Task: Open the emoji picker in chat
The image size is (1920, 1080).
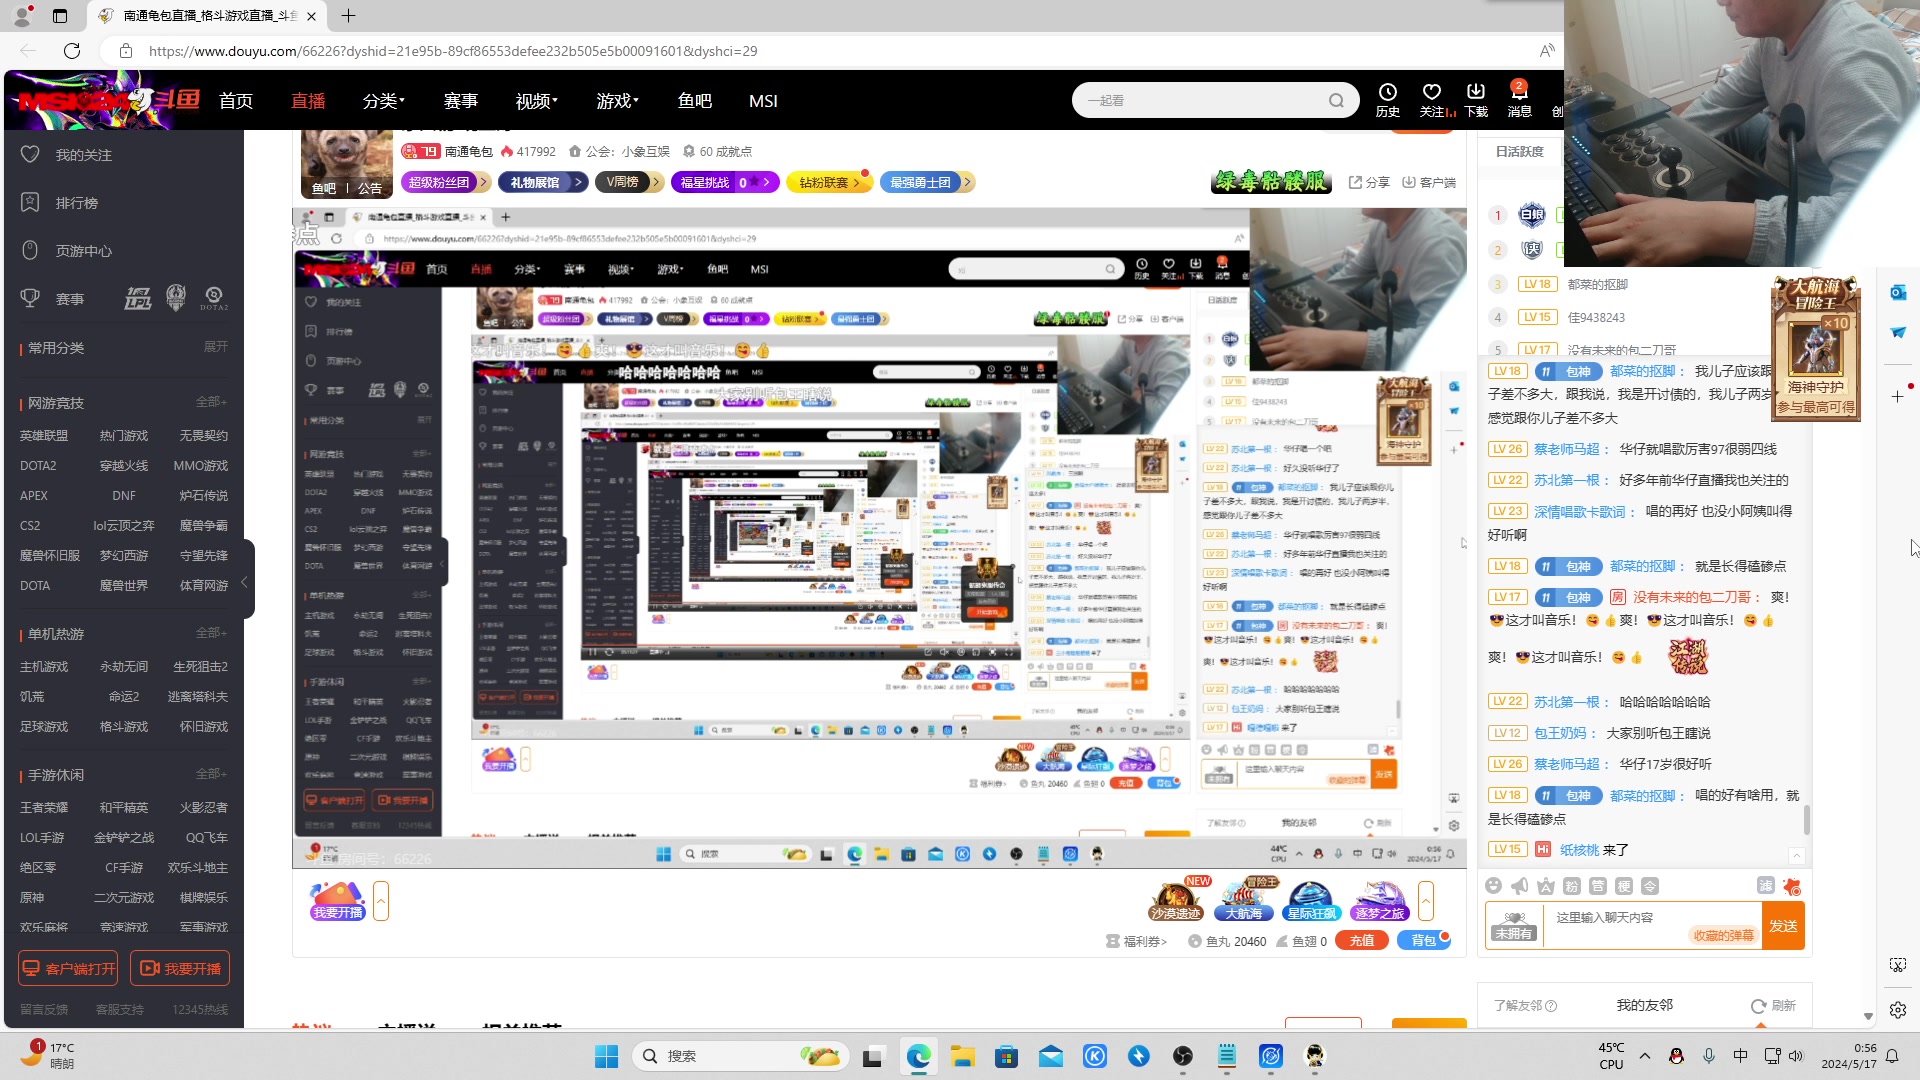Action: (1493, 886)
